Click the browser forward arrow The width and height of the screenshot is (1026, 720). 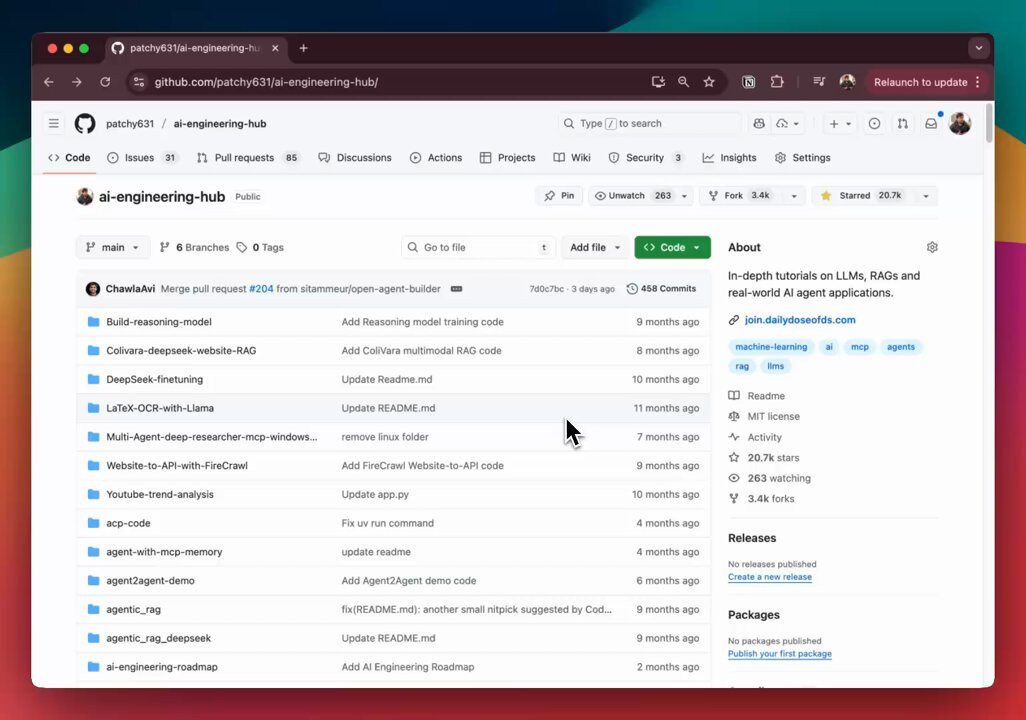coord(77,82)
